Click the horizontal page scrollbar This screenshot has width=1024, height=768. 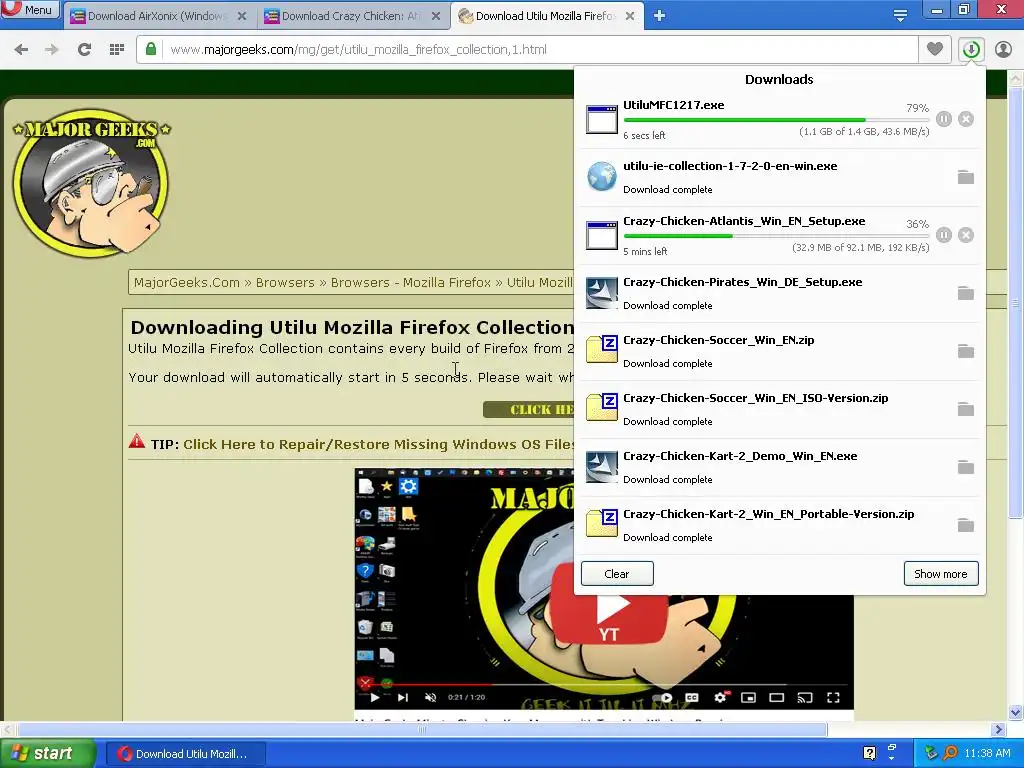click(421, 729)
